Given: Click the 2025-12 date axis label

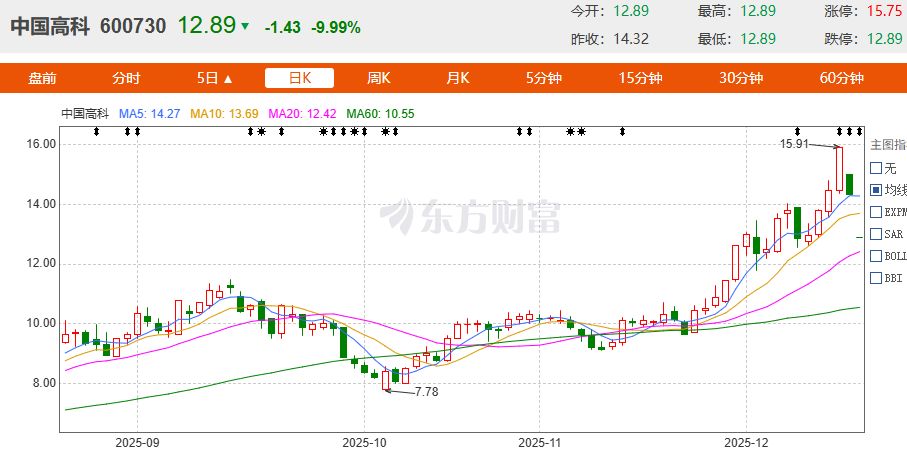Looking at the screenshot, I should pos(747,443).
